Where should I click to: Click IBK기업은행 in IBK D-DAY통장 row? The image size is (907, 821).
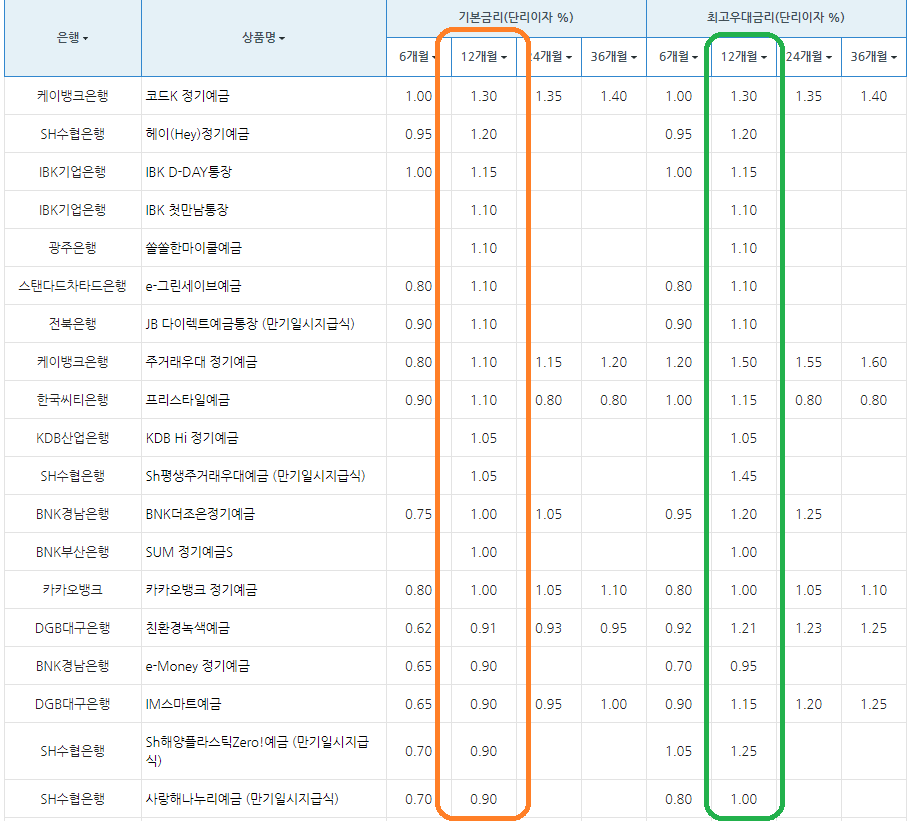pos(72,172)
